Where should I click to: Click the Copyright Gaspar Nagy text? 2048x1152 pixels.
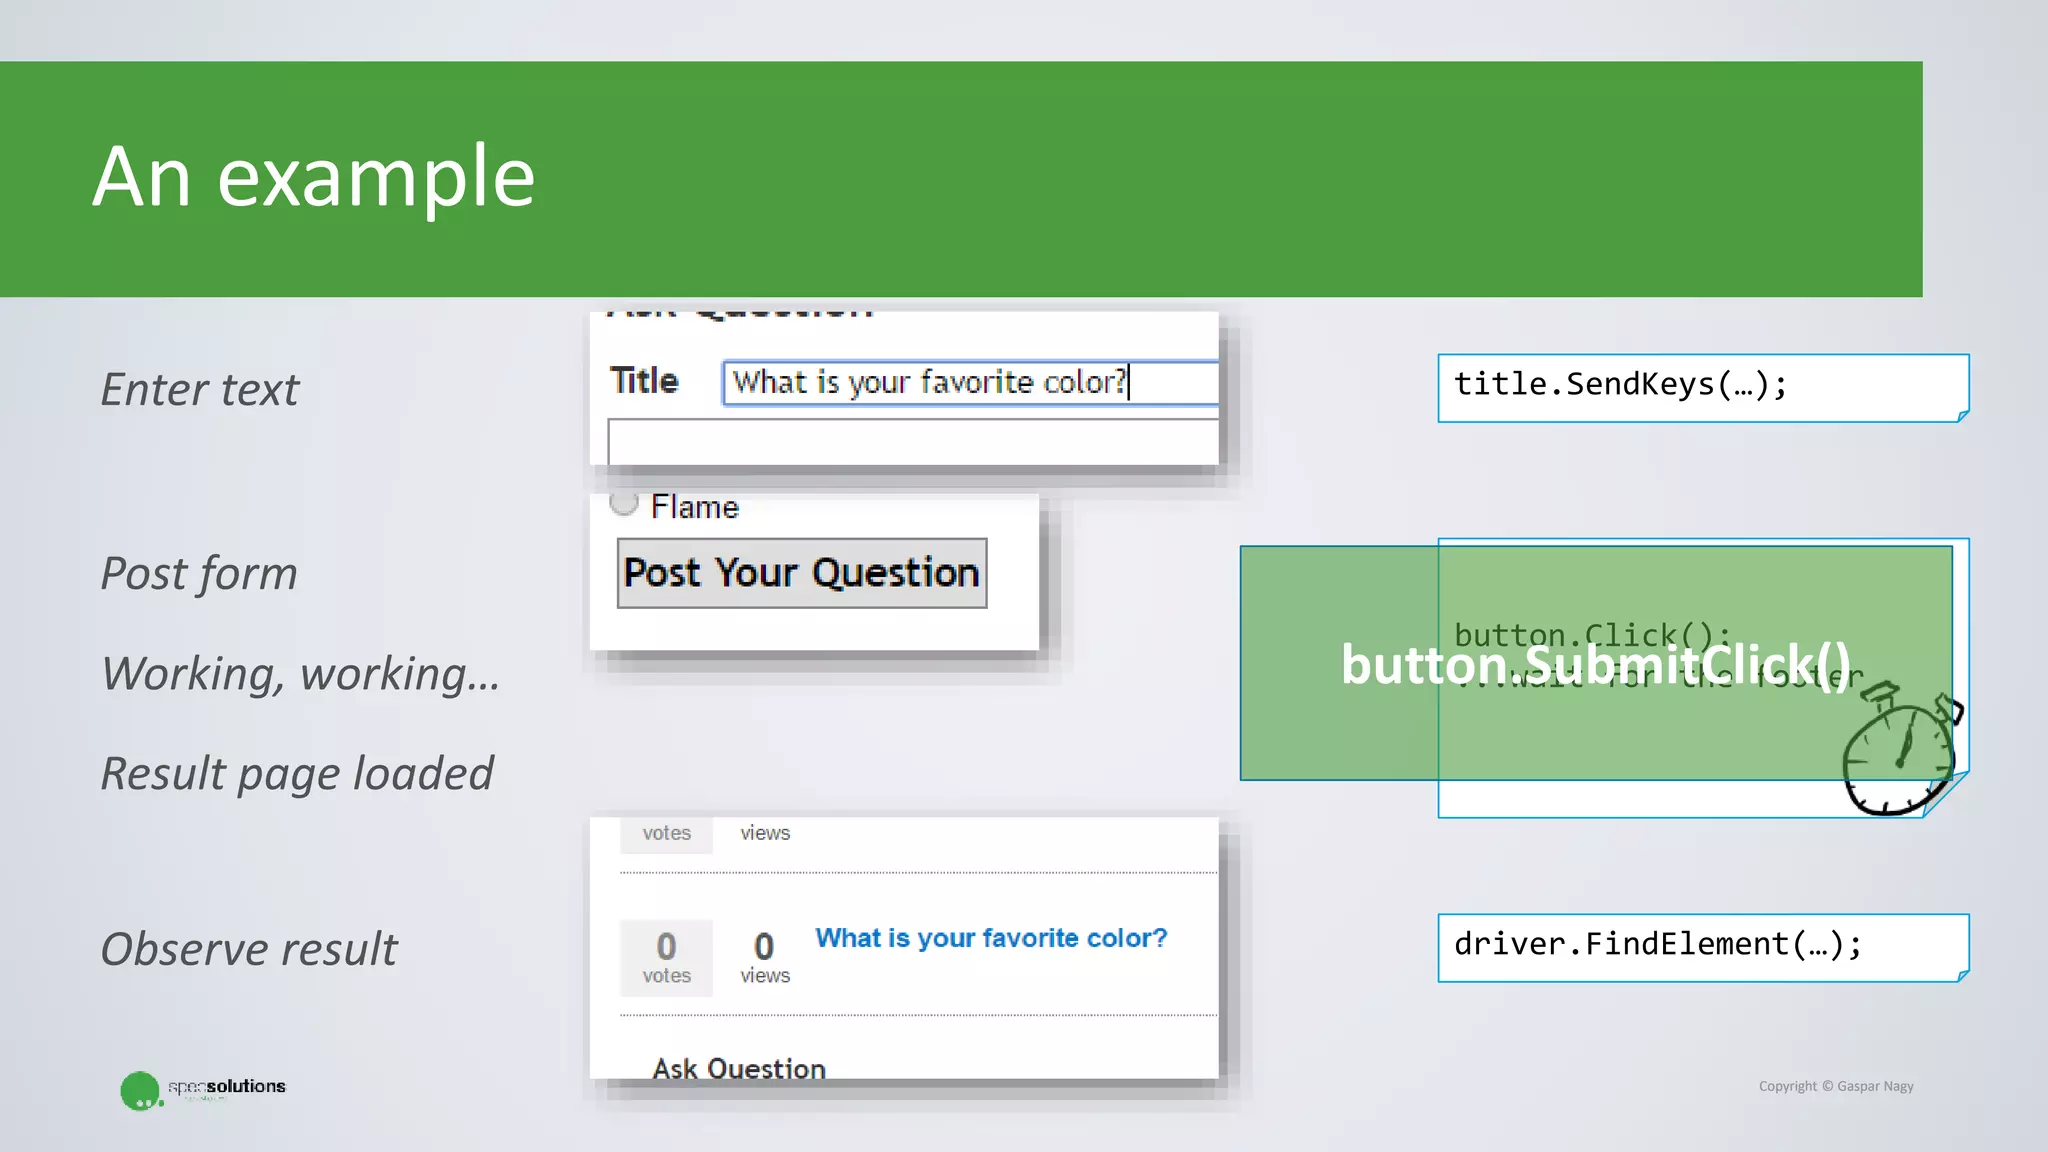coord(1835,1086)
